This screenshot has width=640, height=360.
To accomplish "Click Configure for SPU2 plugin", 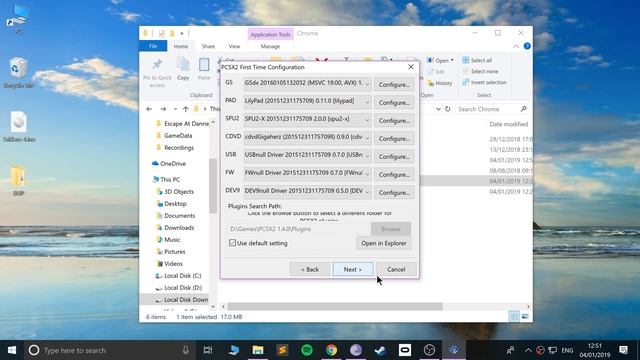I will (x=394, y=121).
